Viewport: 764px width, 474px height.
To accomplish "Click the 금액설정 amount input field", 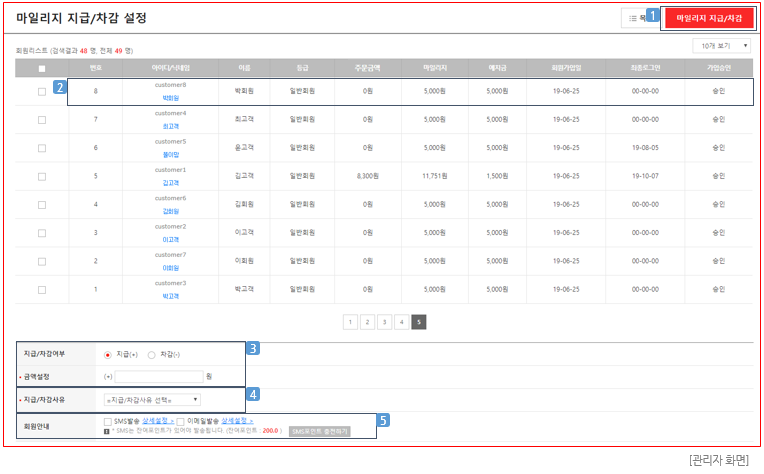I will [158, 377].
